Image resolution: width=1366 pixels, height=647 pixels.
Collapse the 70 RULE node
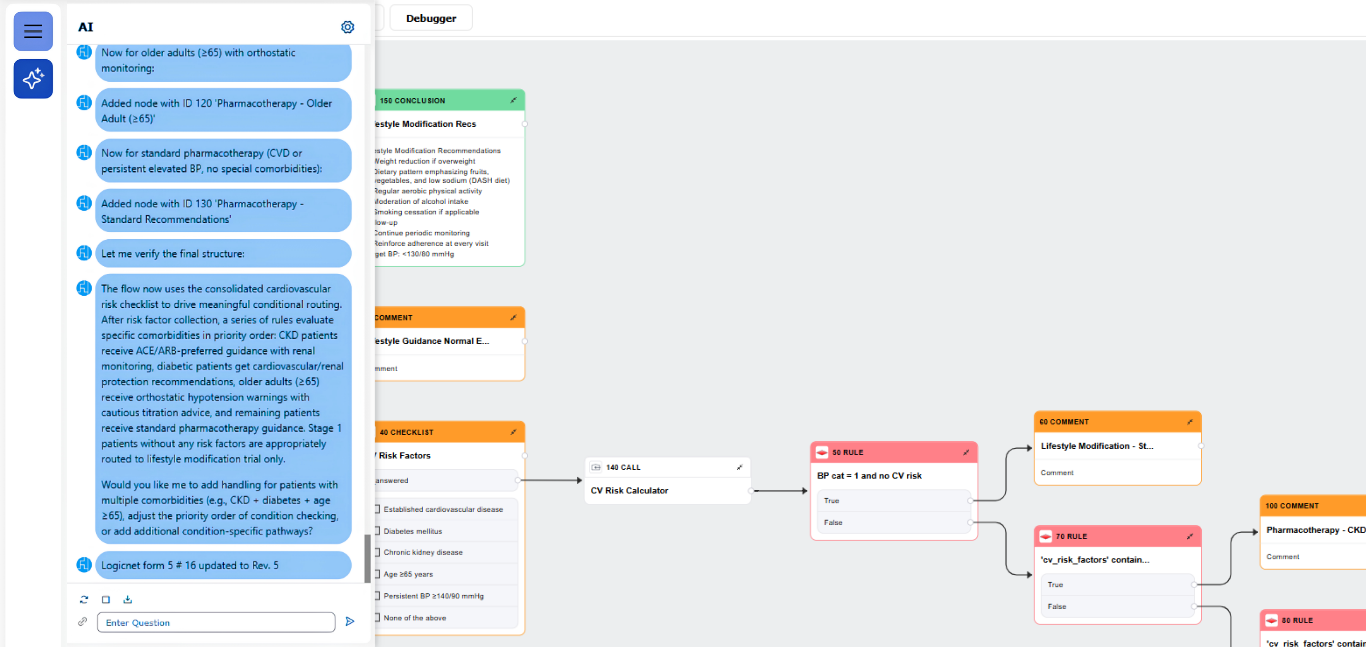(1190, 536)
